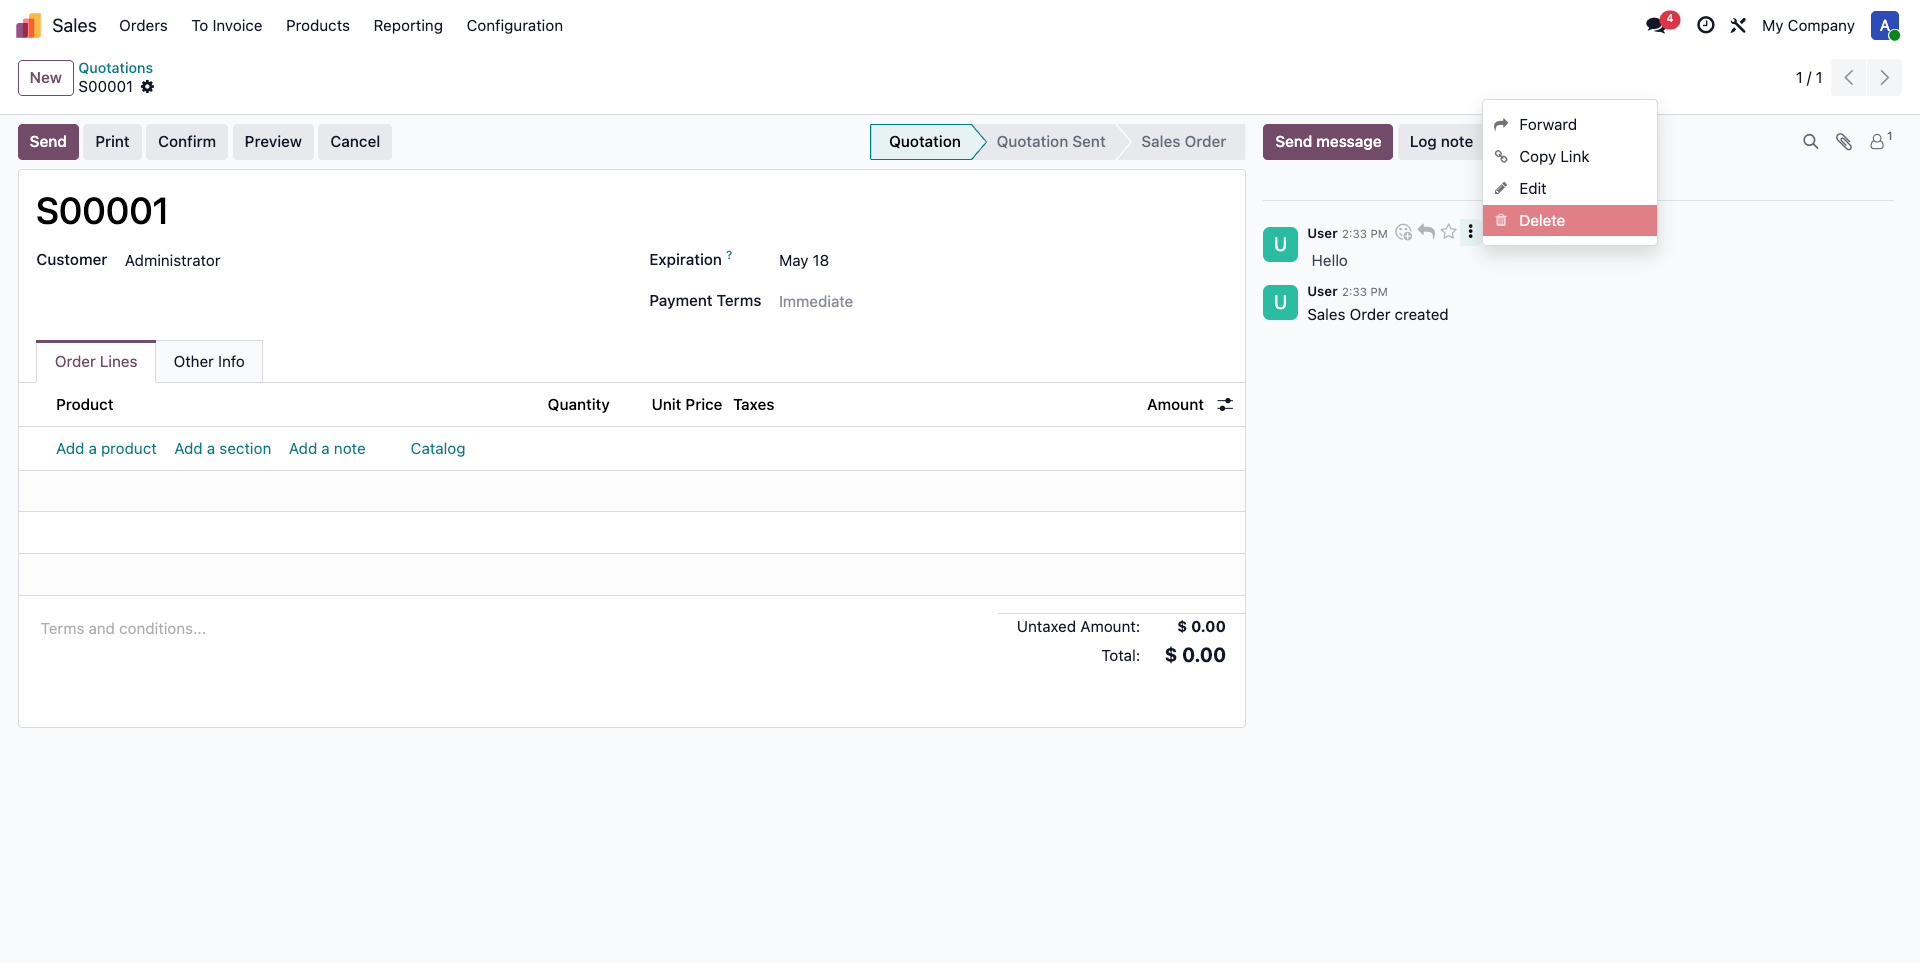Open the followers icon
This screenshot has width=1920, height=963.
1880,141
